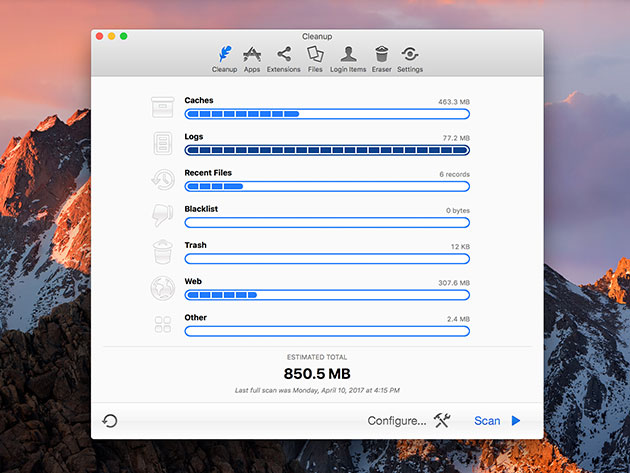The image size is (630, 473).
Task: Select the Trash progress bar
Action: click(x=327, y=259)
